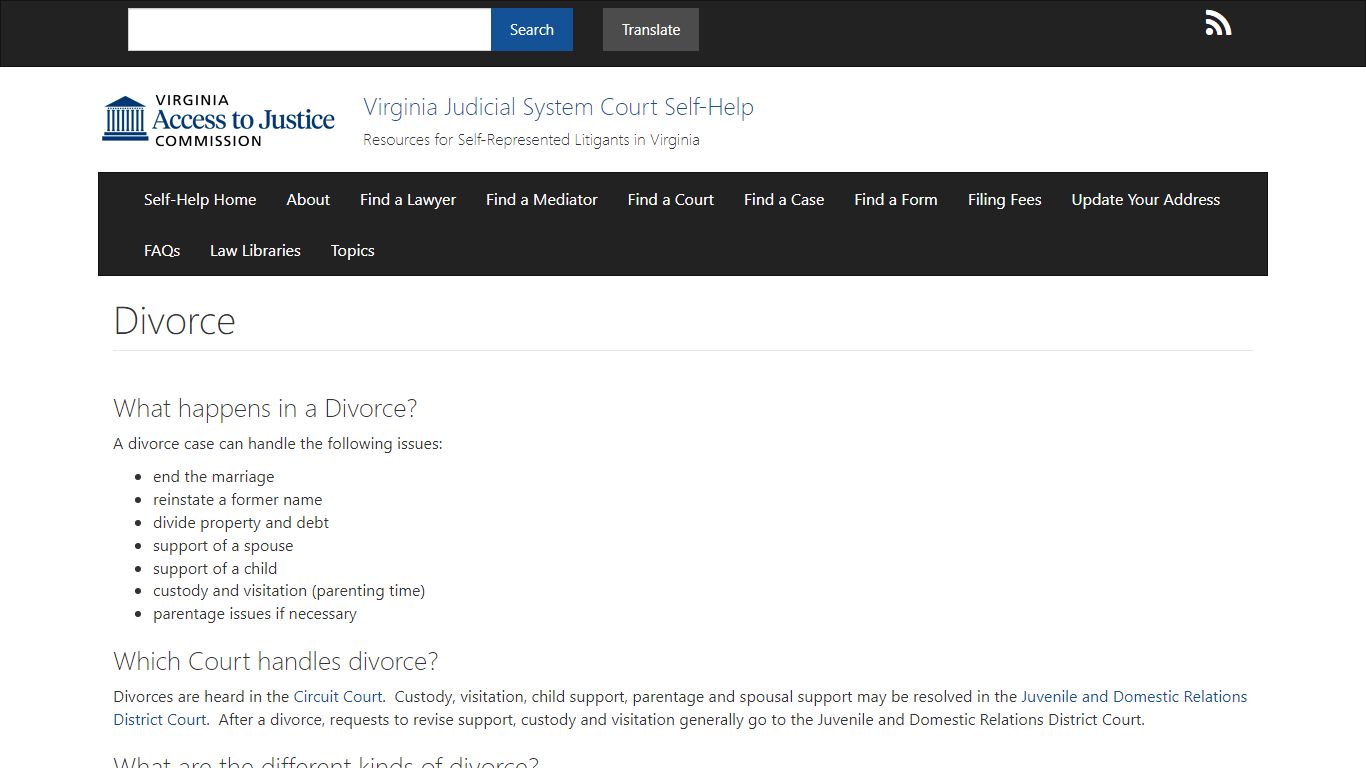1366x768 pixels.
Task: Go to Self-Help Home menu item
Action: 200,199
